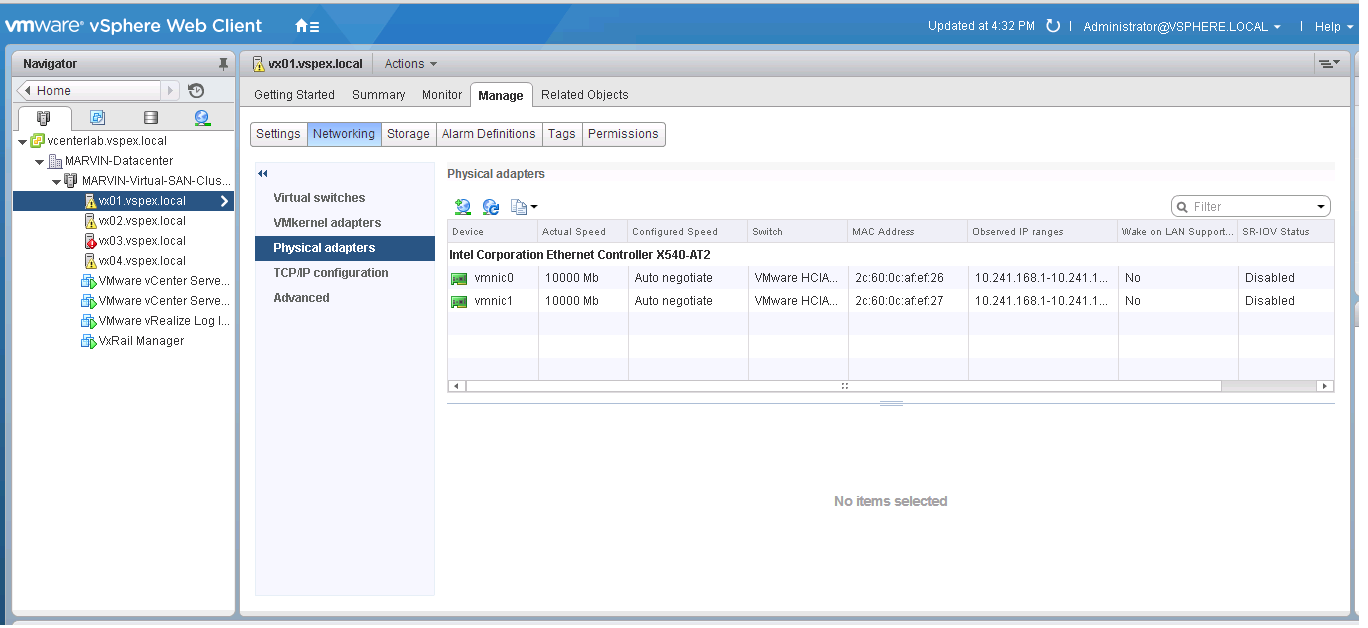Screen dimensions: 1368x628
Task: Select Virtual switches in the side list
Action: 319,198
